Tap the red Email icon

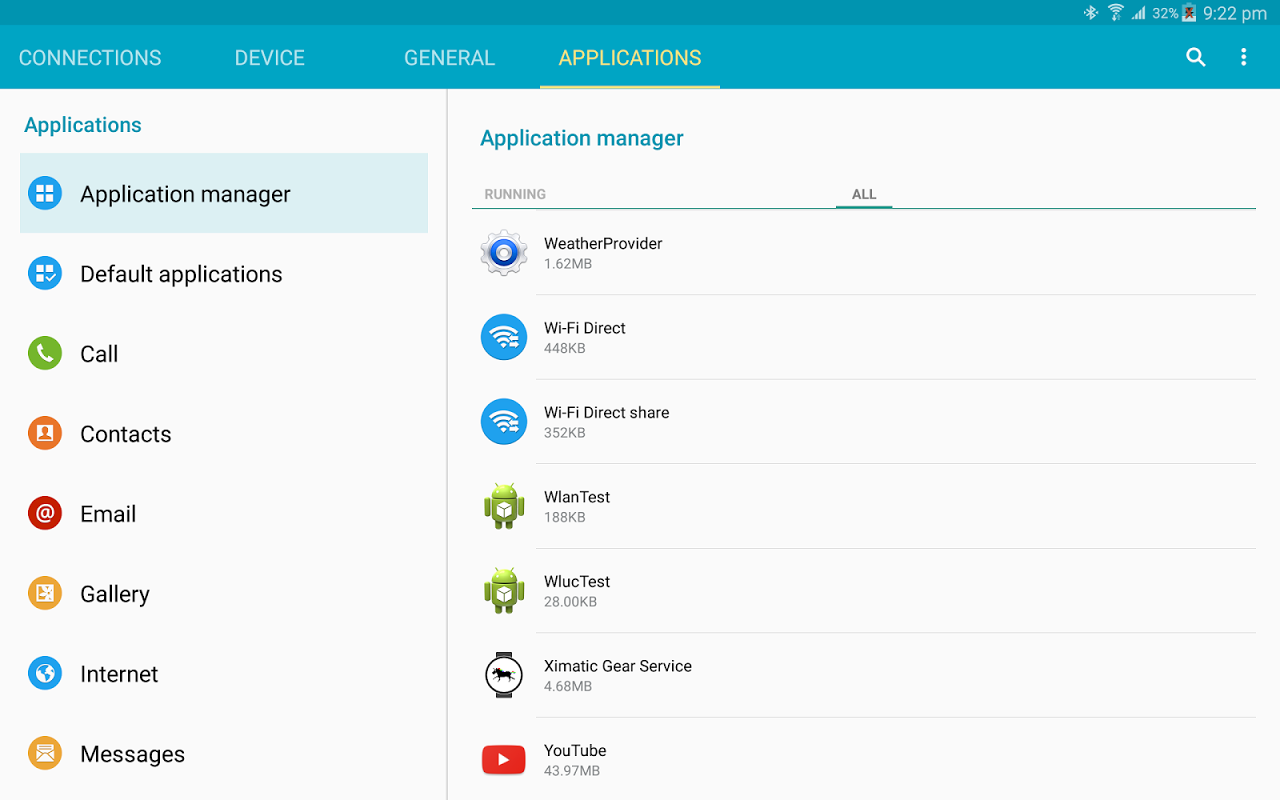[45, 513]
